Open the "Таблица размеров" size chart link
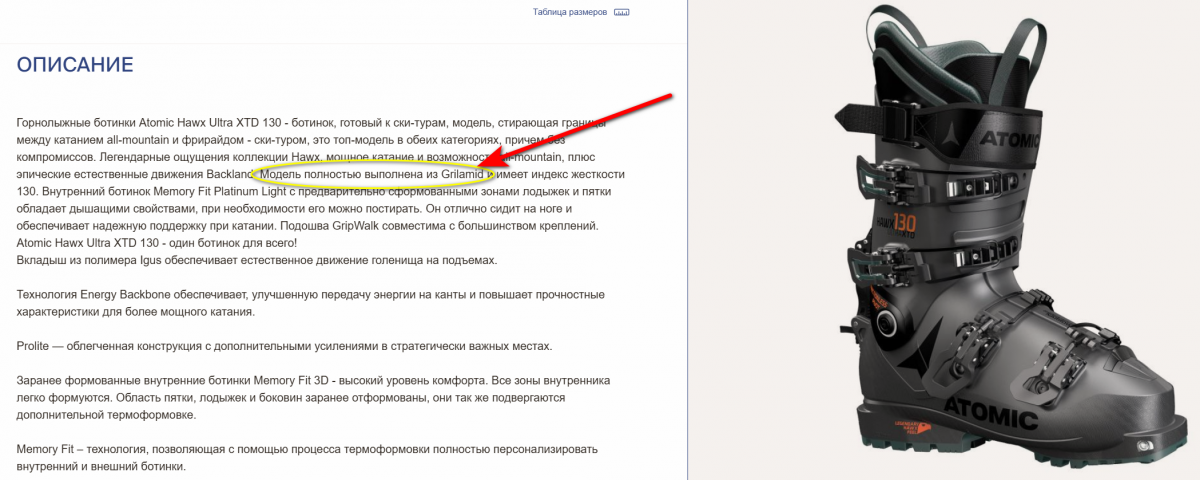 point(569,13)
